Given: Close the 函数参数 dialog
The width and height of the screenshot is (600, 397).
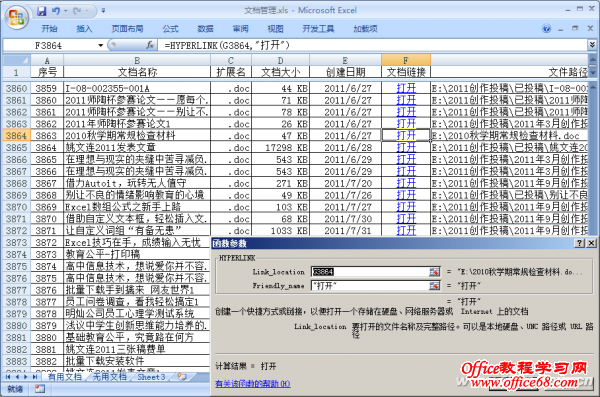Looking at the screenshot, I should pyautogui.click(x=591, y=243).
